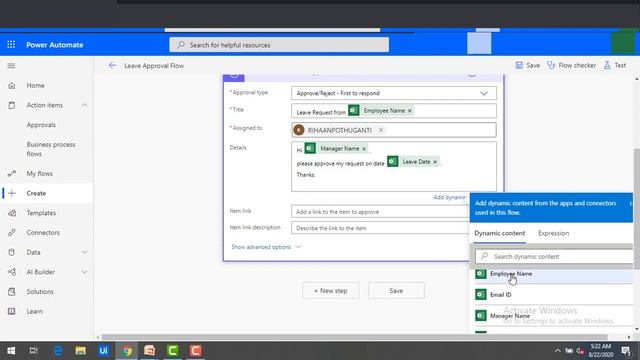The image size is (640, 360).
Task: Click the Connectors icon
Action: point(12,232)
